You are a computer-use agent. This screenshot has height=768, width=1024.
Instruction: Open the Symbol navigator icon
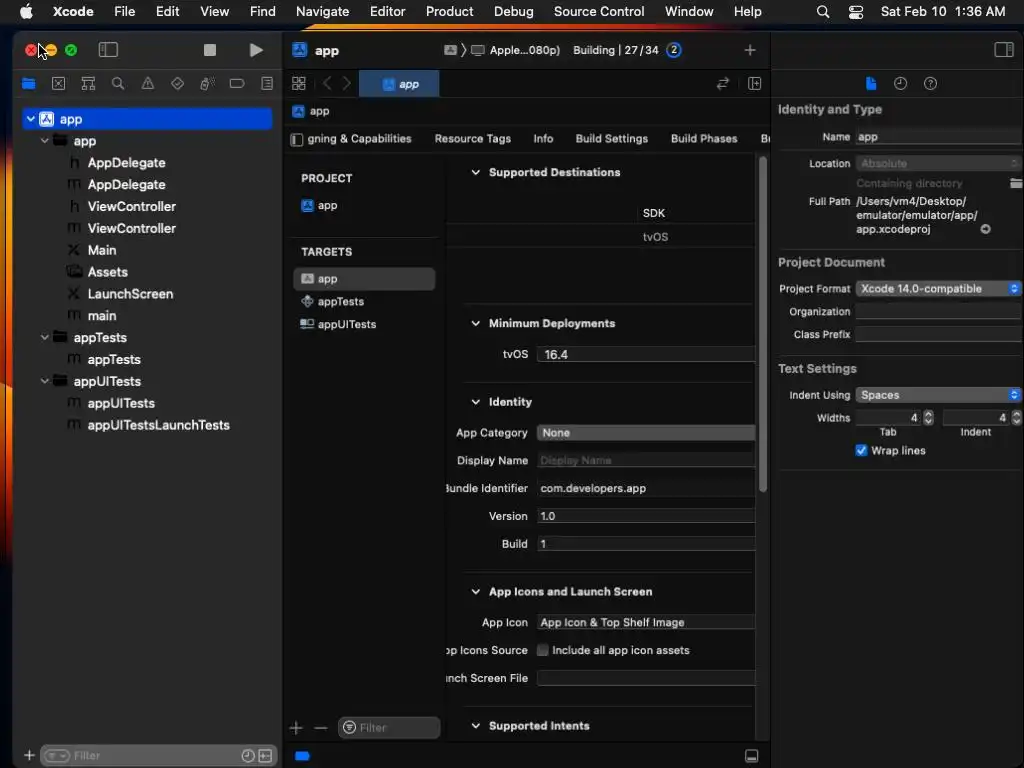coord(88,84)
